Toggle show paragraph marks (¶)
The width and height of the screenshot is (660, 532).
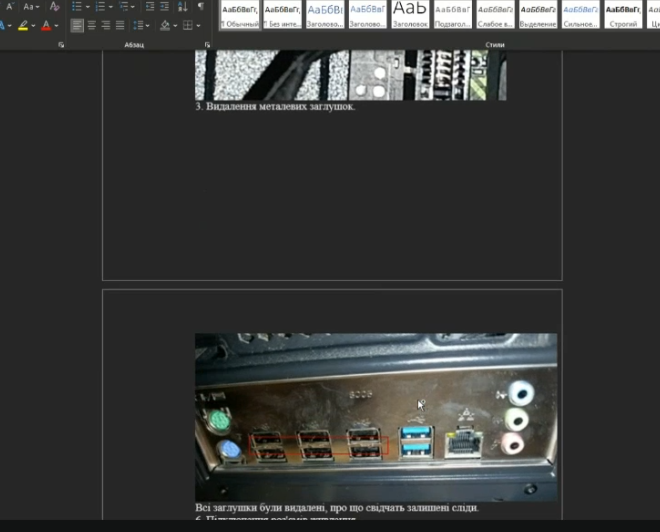201,6
